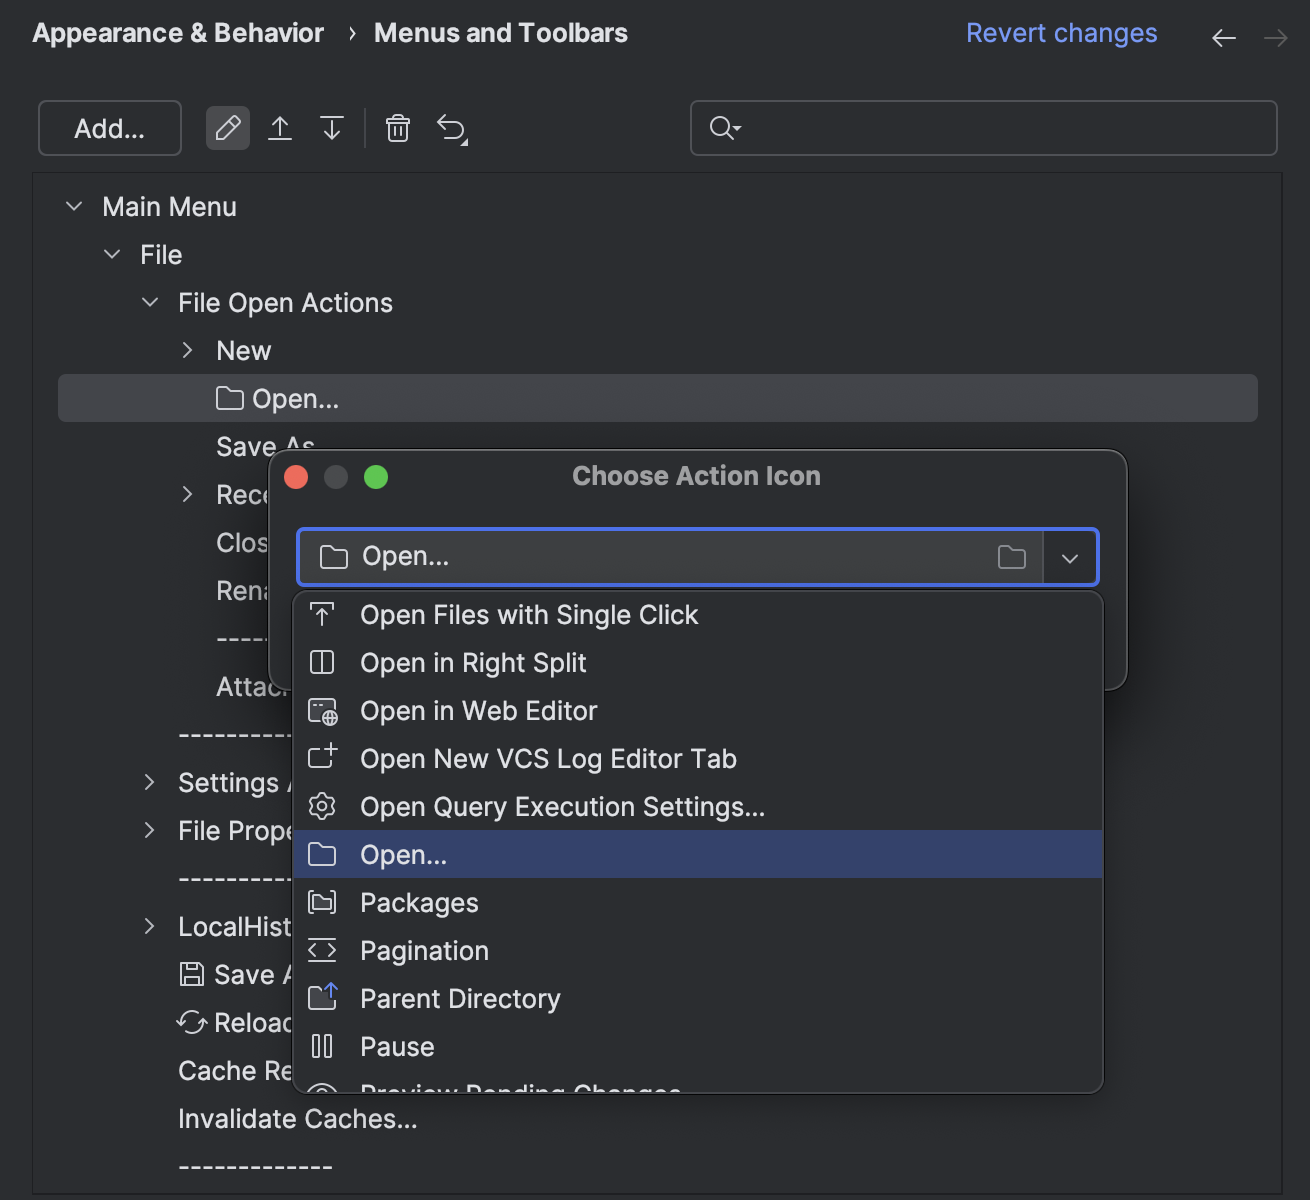Click the forward arrow navigation icon
Image resolution: width=1310 pixels, height=1200 pixels.
pos(1276,38)
